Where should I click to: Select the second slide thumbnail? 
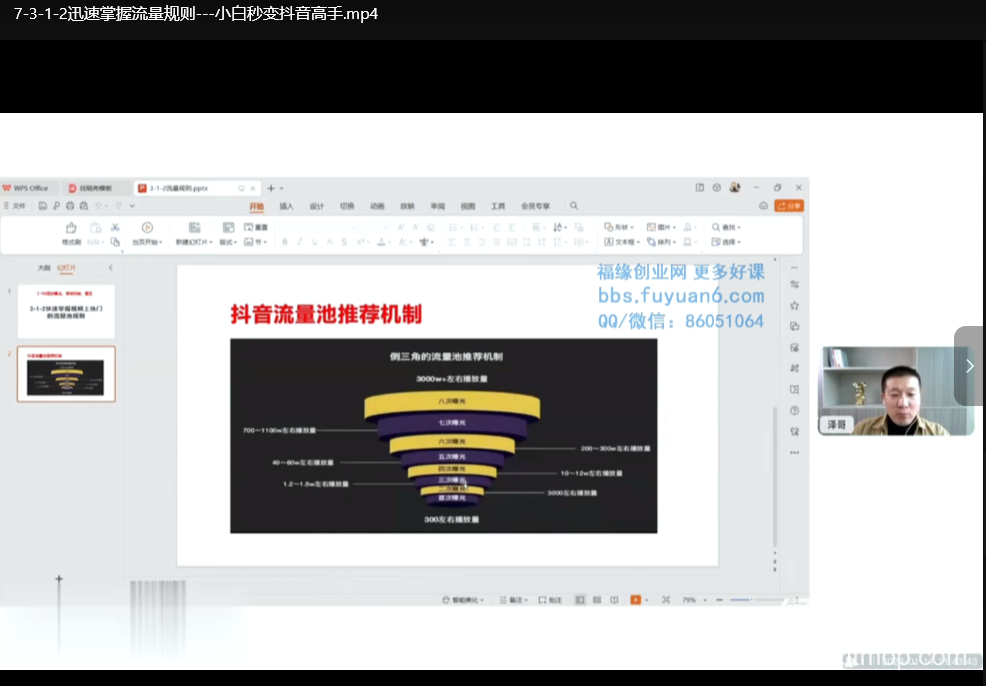click(67, 373)
